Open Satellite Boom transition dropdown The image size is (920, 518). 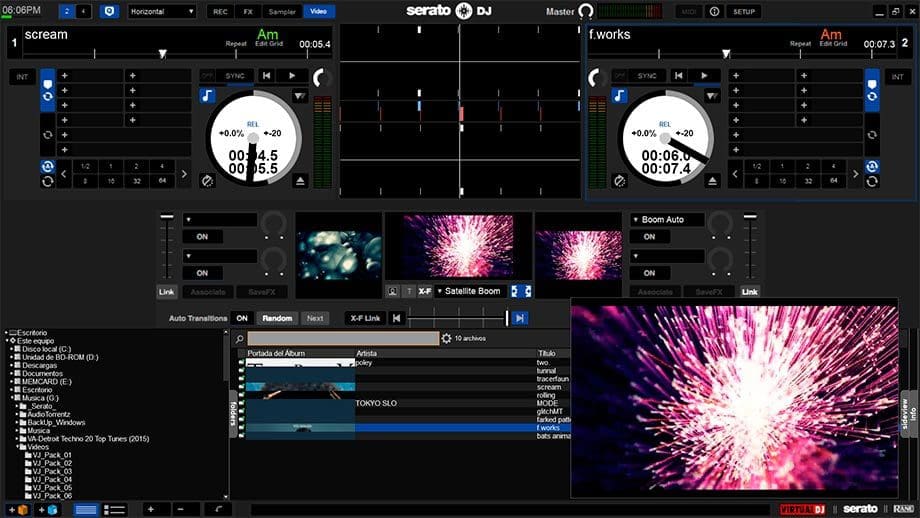[x=472, y=291]
